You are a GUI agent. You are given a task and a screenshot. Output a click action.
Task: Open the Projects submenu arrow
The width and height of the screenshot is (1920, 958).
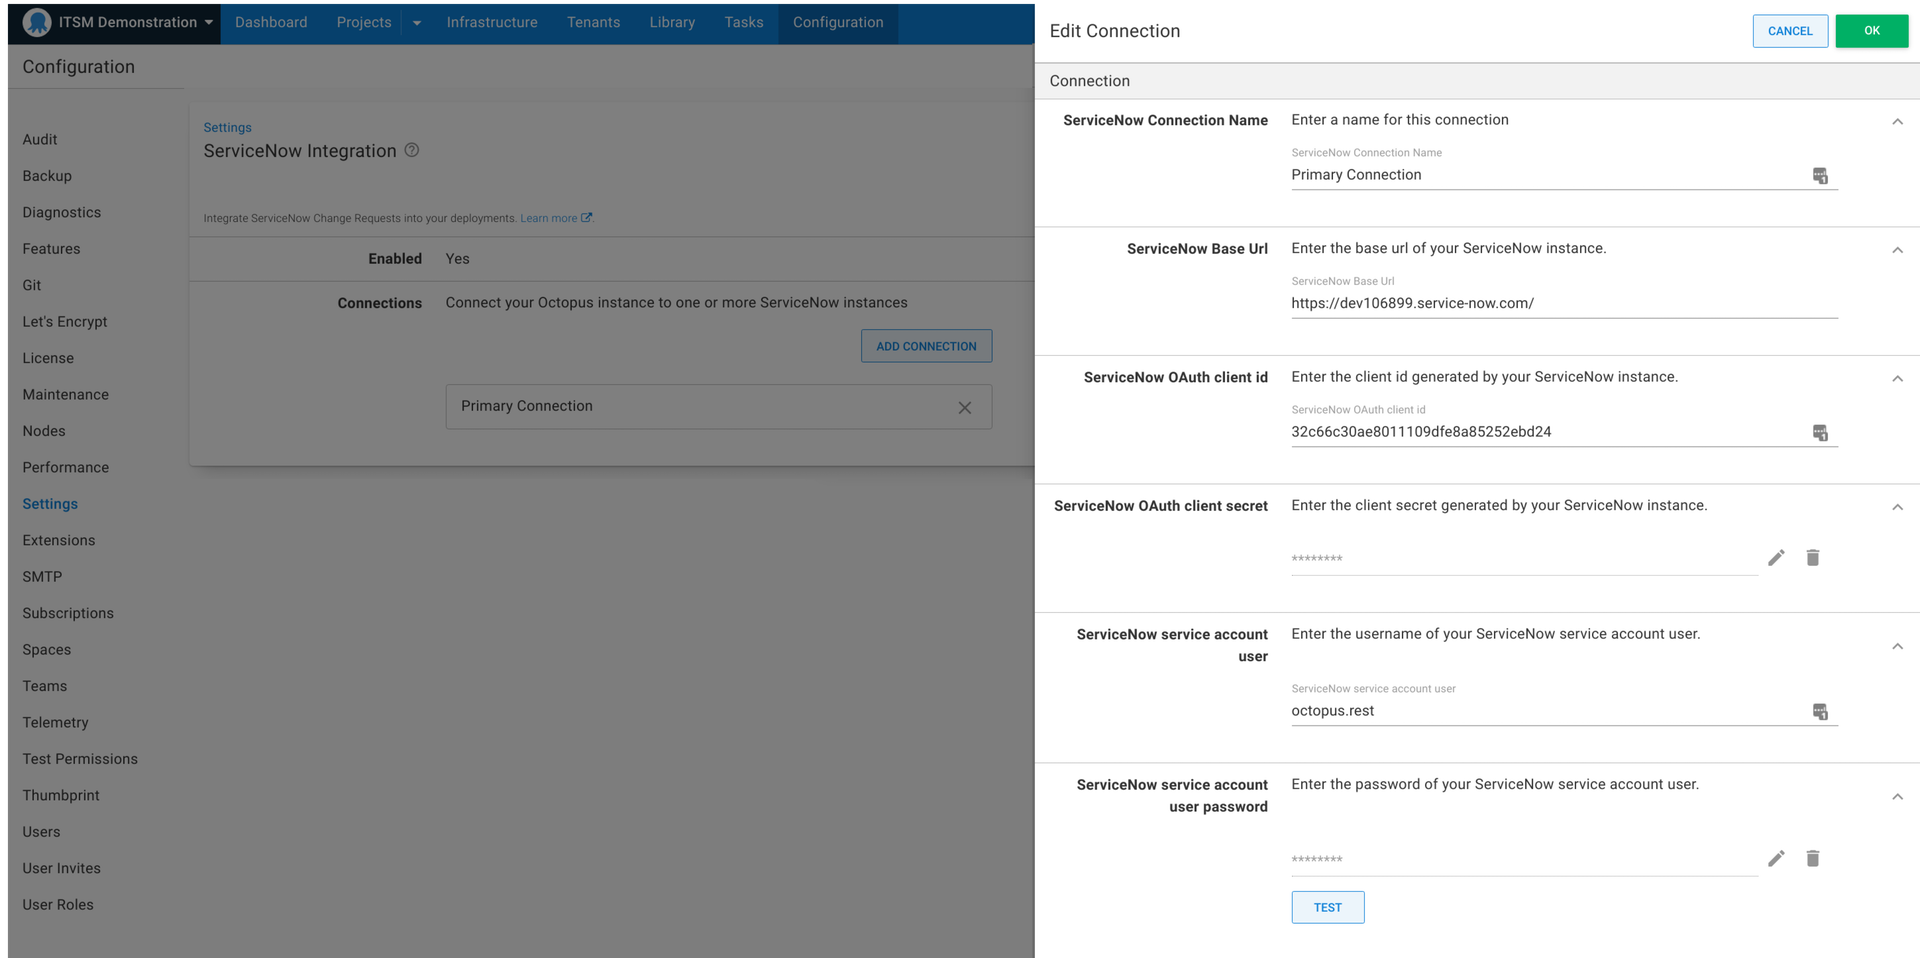pos(416,22)
